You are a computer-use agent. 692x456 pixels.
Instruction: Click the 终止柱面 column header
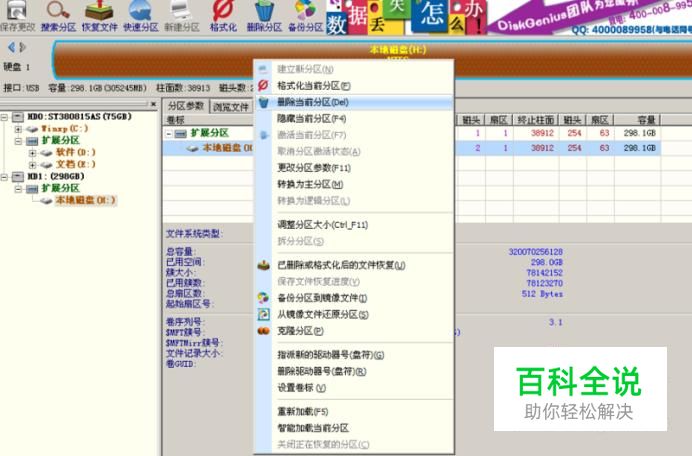tap(535, 120)
